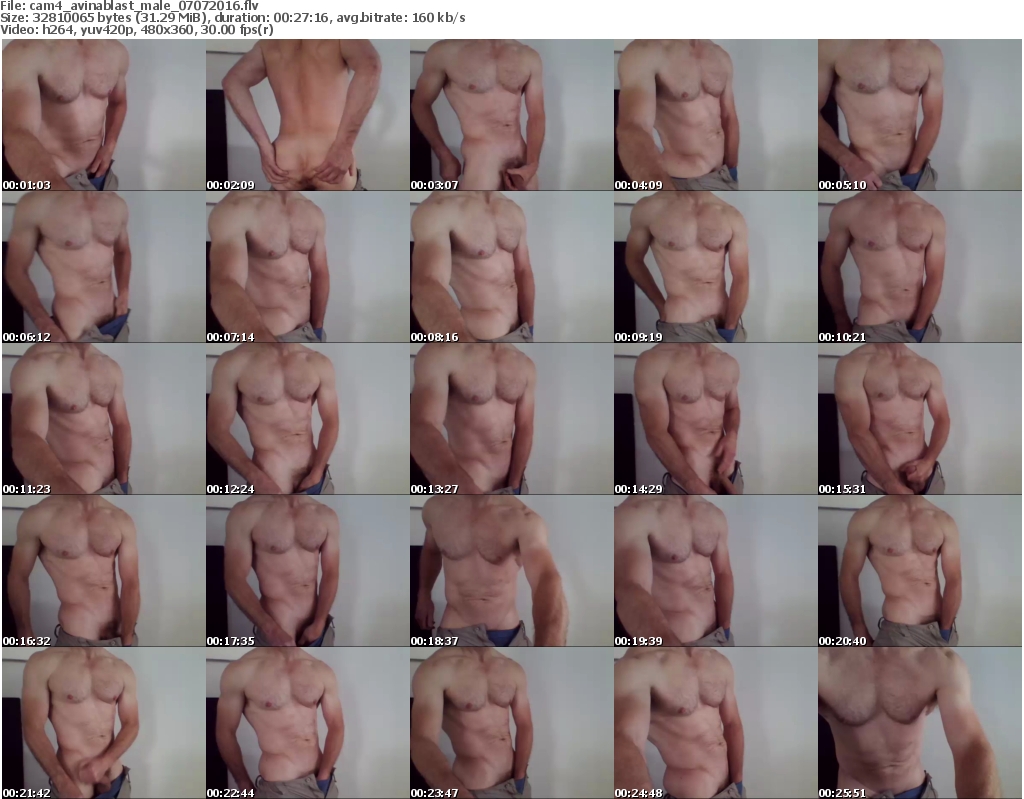This screenshot has width=1024, height=799.
Task: Click the frame timestamped 00:18:37
Action: click(512, 571)
